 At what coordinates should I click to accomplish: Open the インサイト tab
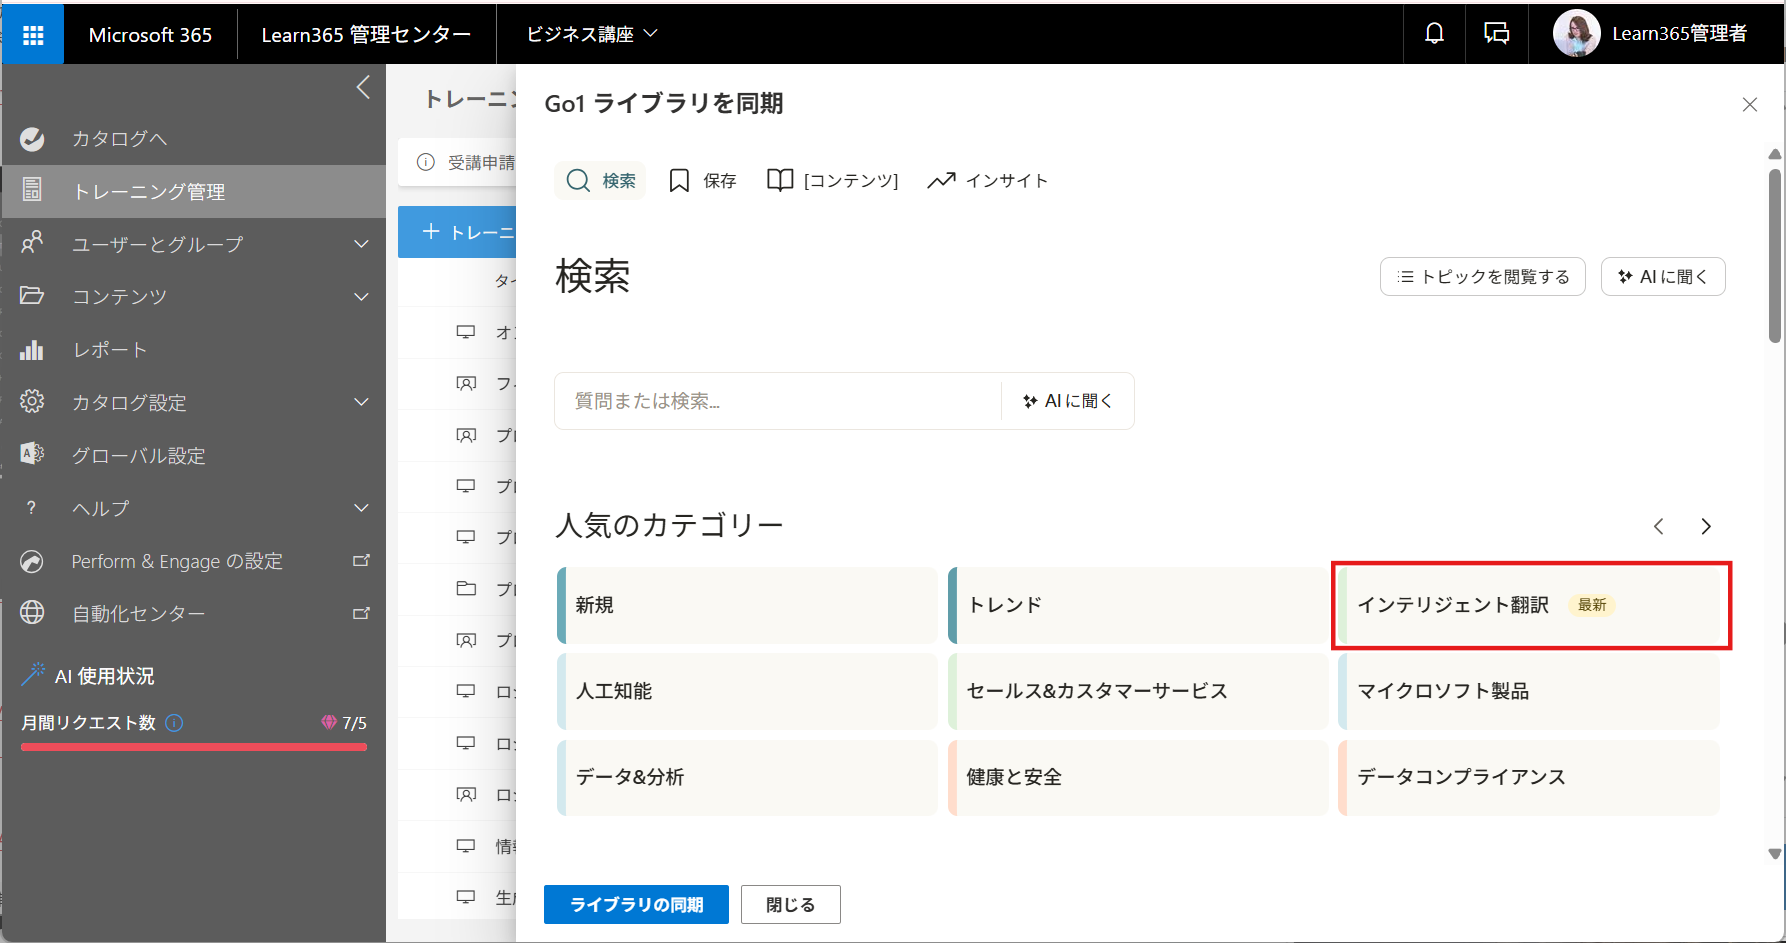(988, 181)
